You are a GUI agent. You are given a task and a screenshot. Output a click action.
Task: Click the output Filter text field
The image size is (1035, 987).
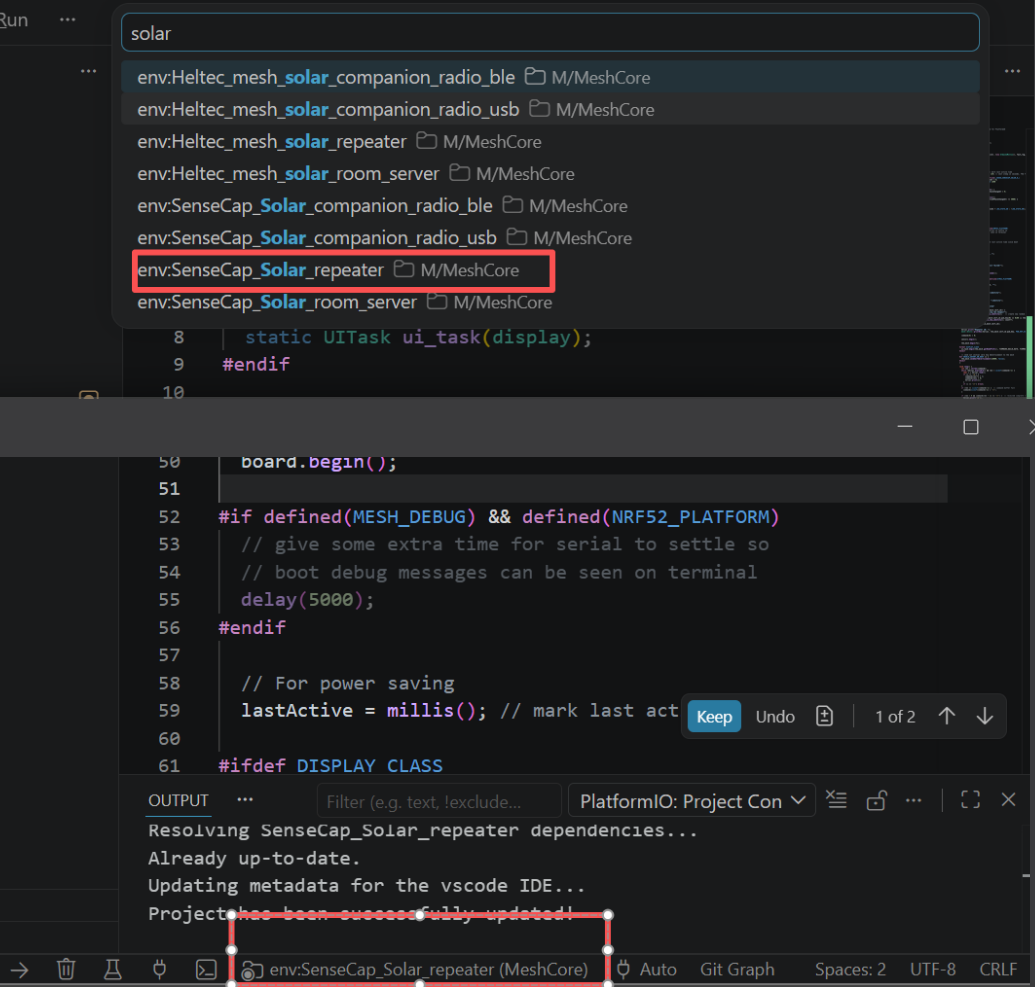[439, 801]
